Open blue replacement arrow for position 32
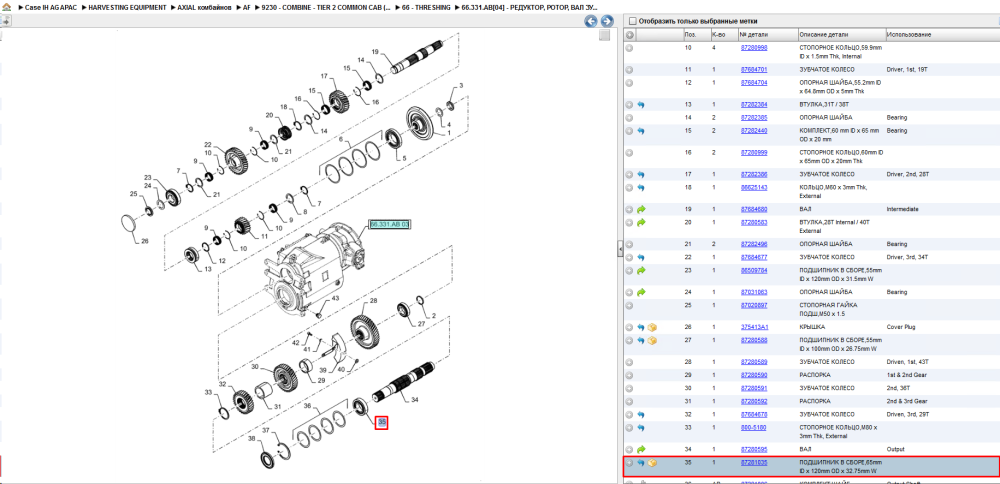This screenshot has height=484, width=1000. coord(641,414)
